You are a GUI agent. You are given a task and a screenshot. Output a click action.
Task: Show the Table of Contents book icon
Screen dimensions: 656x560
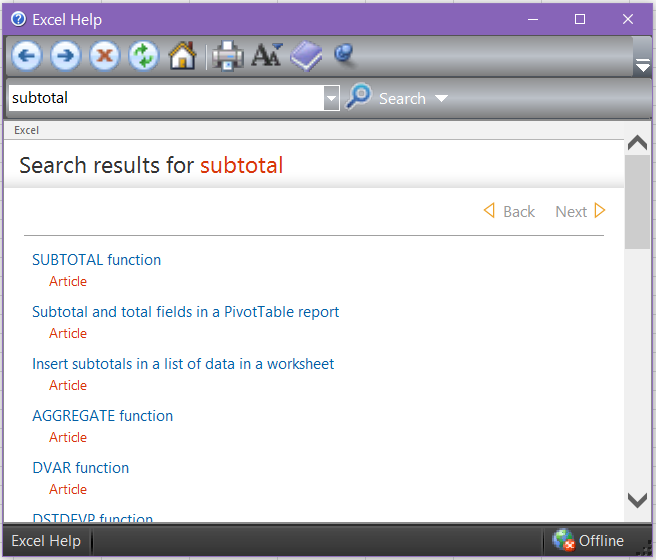tap(306, 56)
